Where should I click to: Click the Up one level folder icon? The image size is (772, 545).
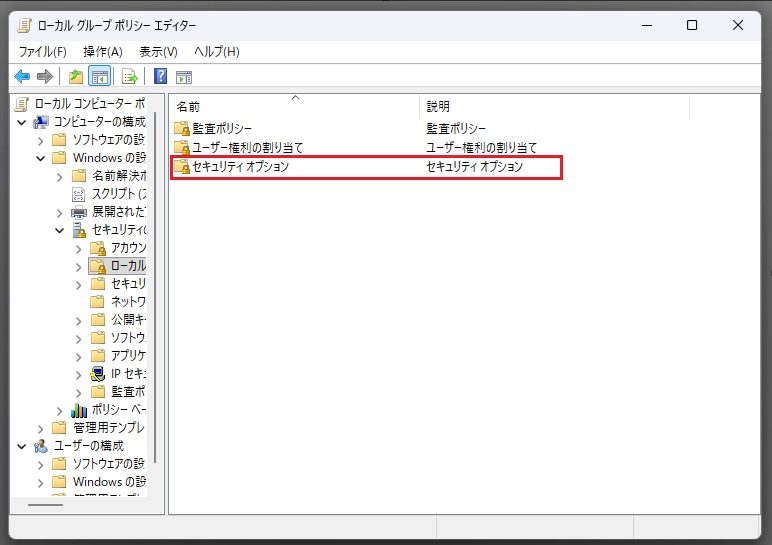coord(76,77)
